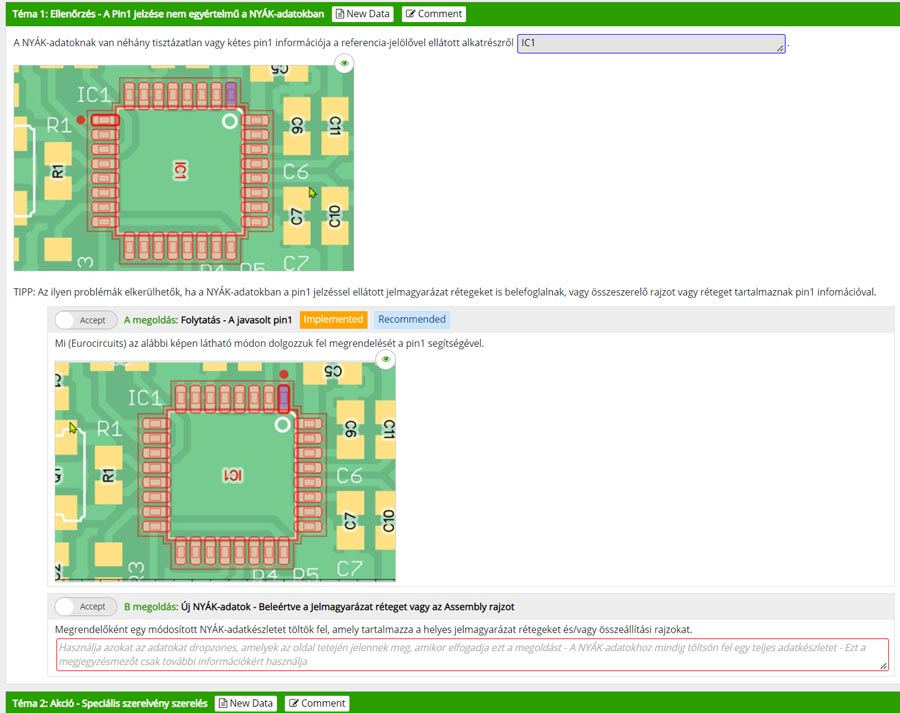Toggle eye icon on top PCB image

click(x=344, y=64)
